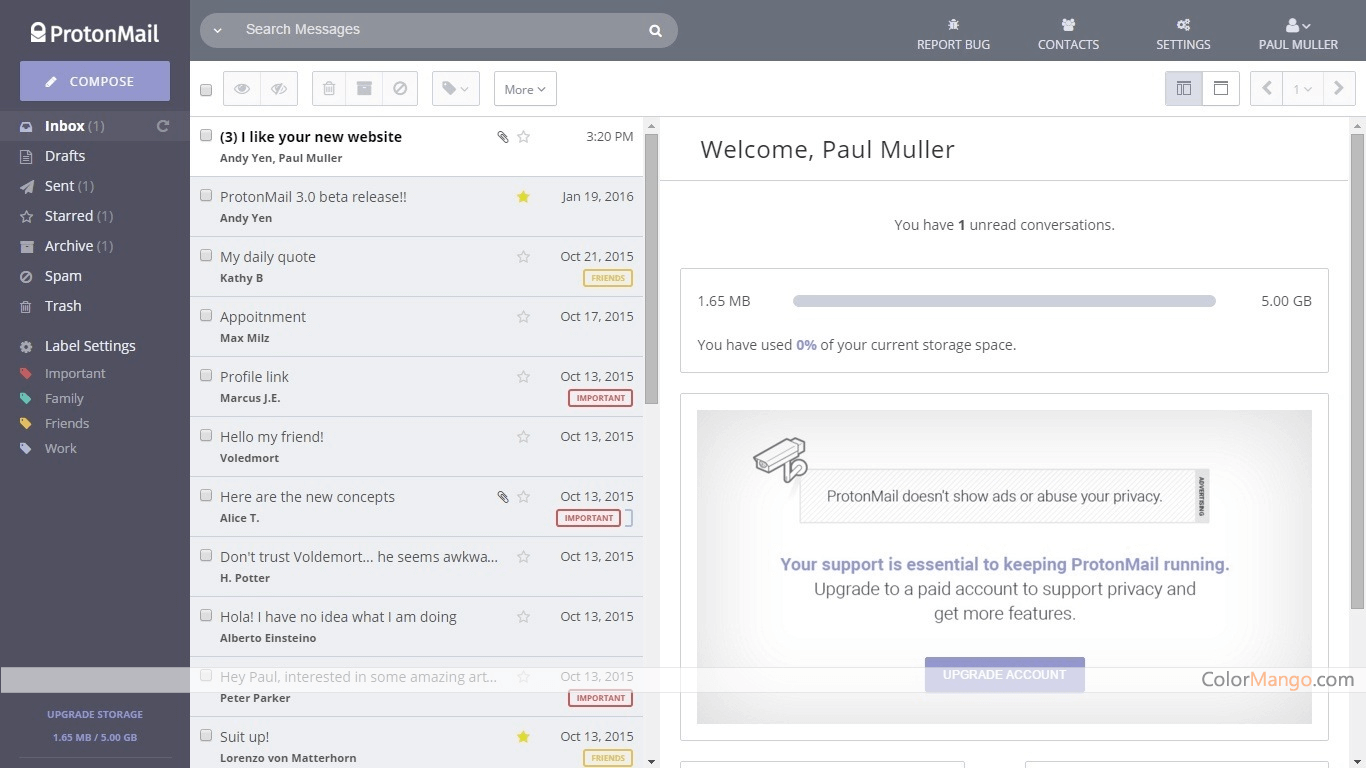The width and height of the screenshot is (1366, 768).
Task: Open the search options chevron
Action: coord(218,29)
